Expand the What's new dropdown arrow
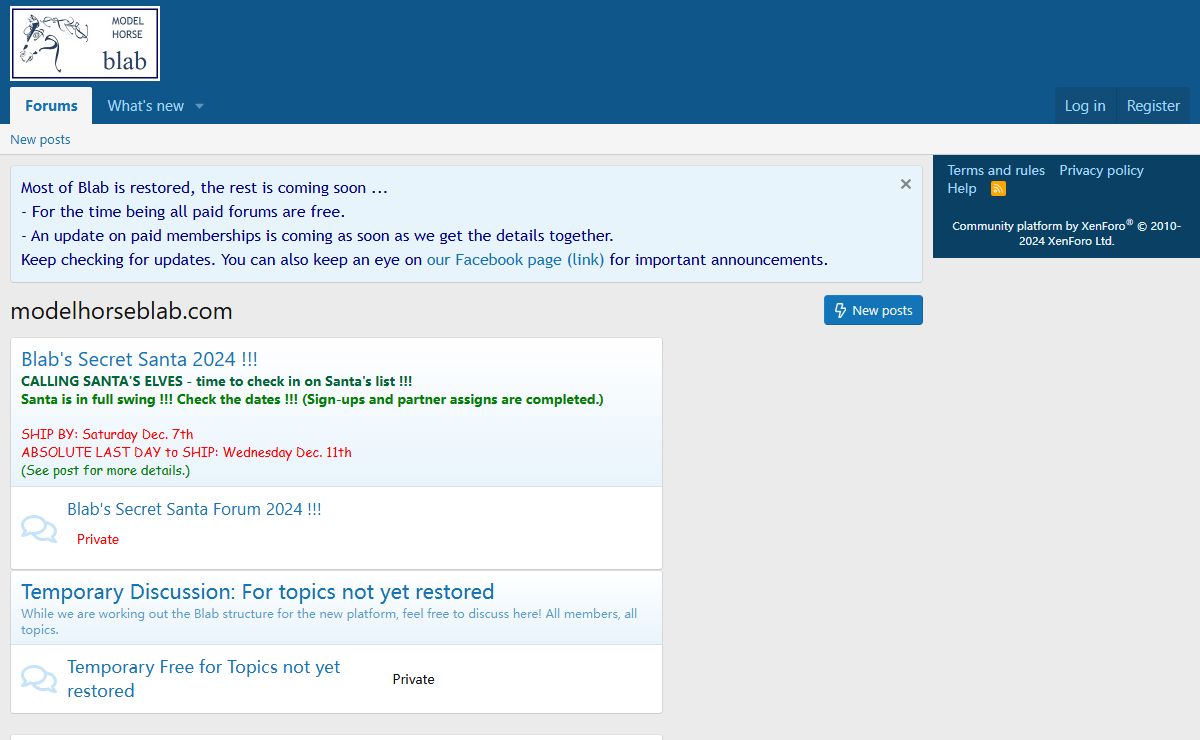The height and width of the screenshot is (740, 1200). (199, 106)
